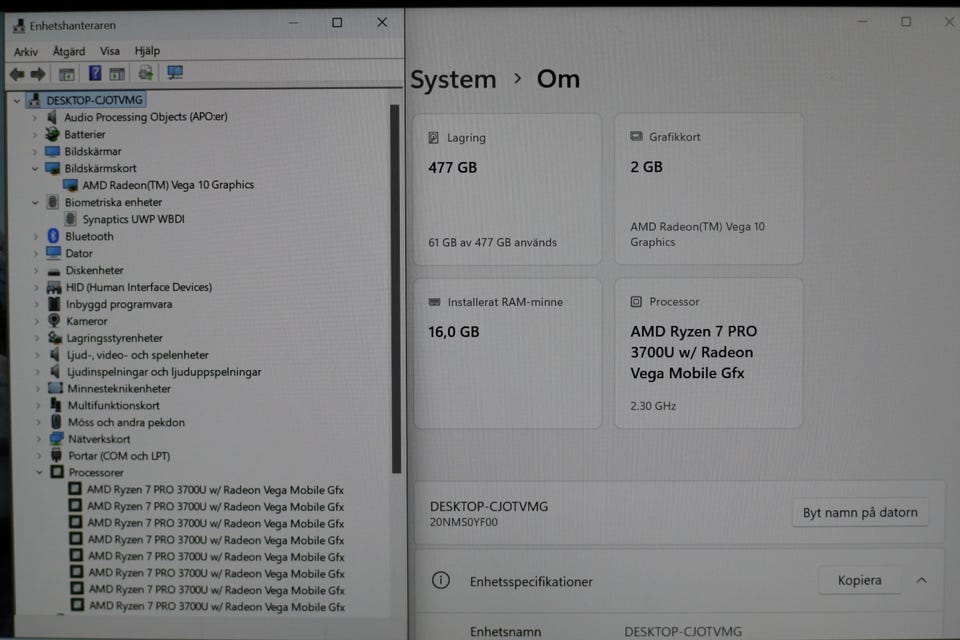The height and width of the screenshot is (640, 960).
Task: Click the 61 GB av 477 GB används text
Action: coord(493,243)
